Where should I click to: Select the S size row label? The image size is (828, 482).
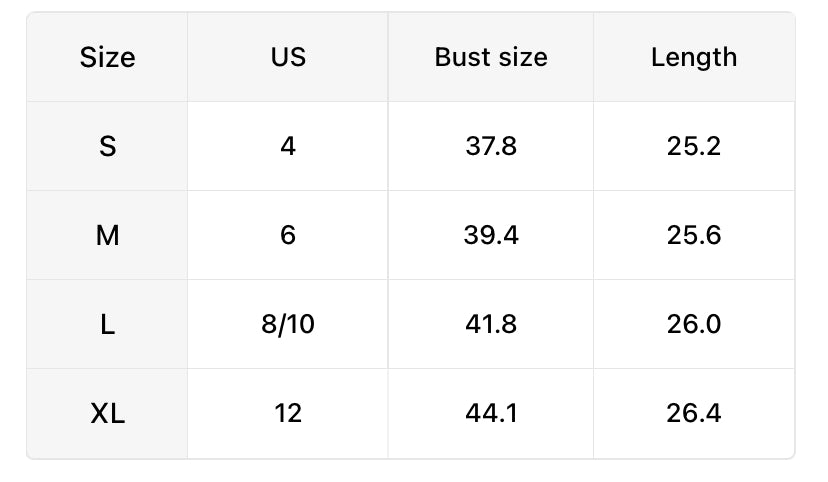[x=107, y=146]
